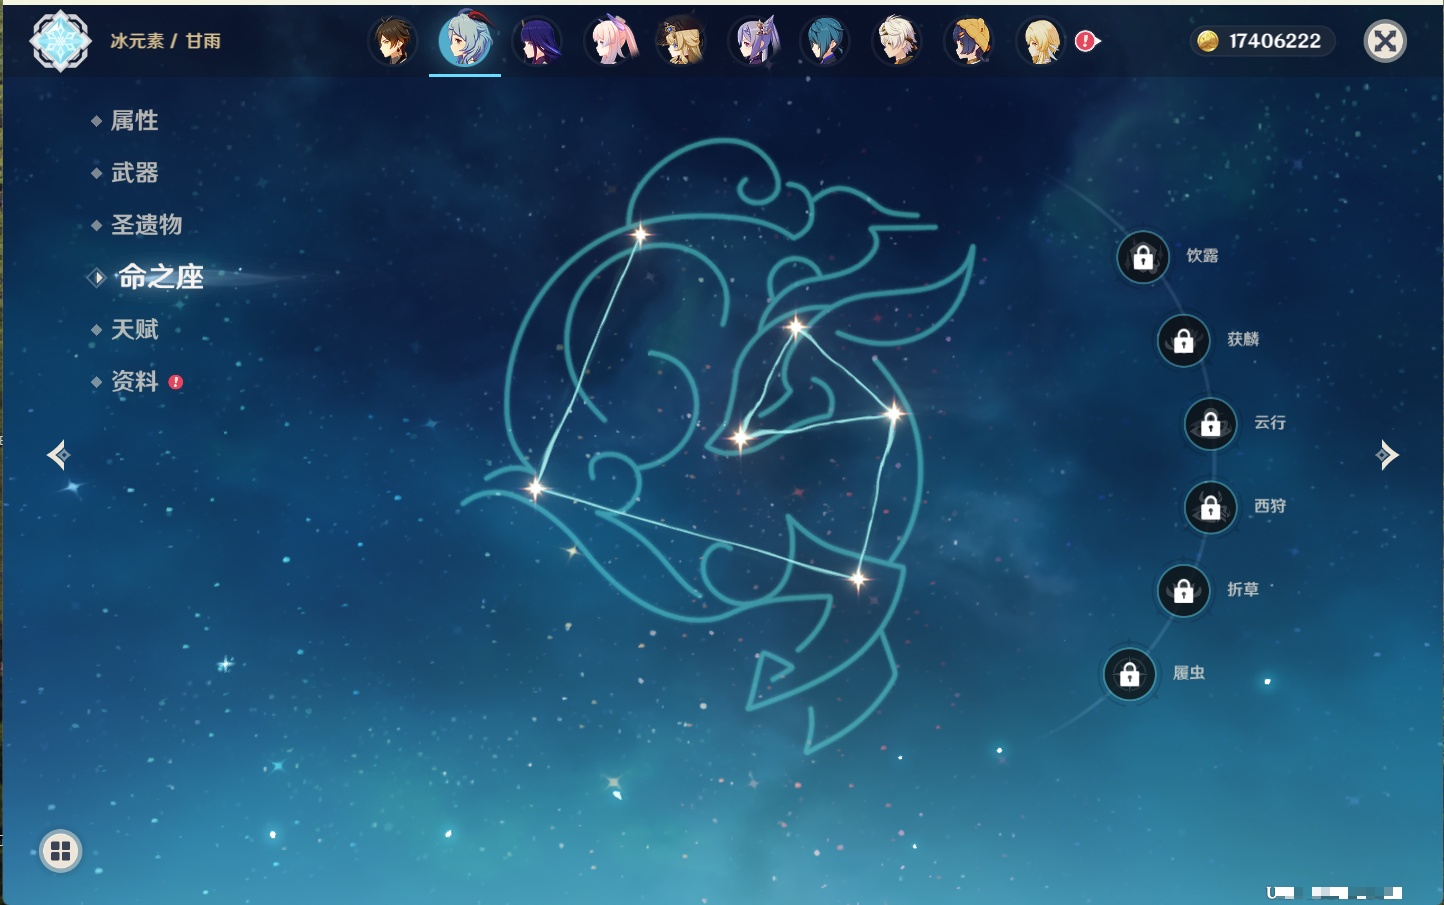Switch to the teal-haired character portrait
This screenshot has height=905, width=1444.
pos(826,42)
